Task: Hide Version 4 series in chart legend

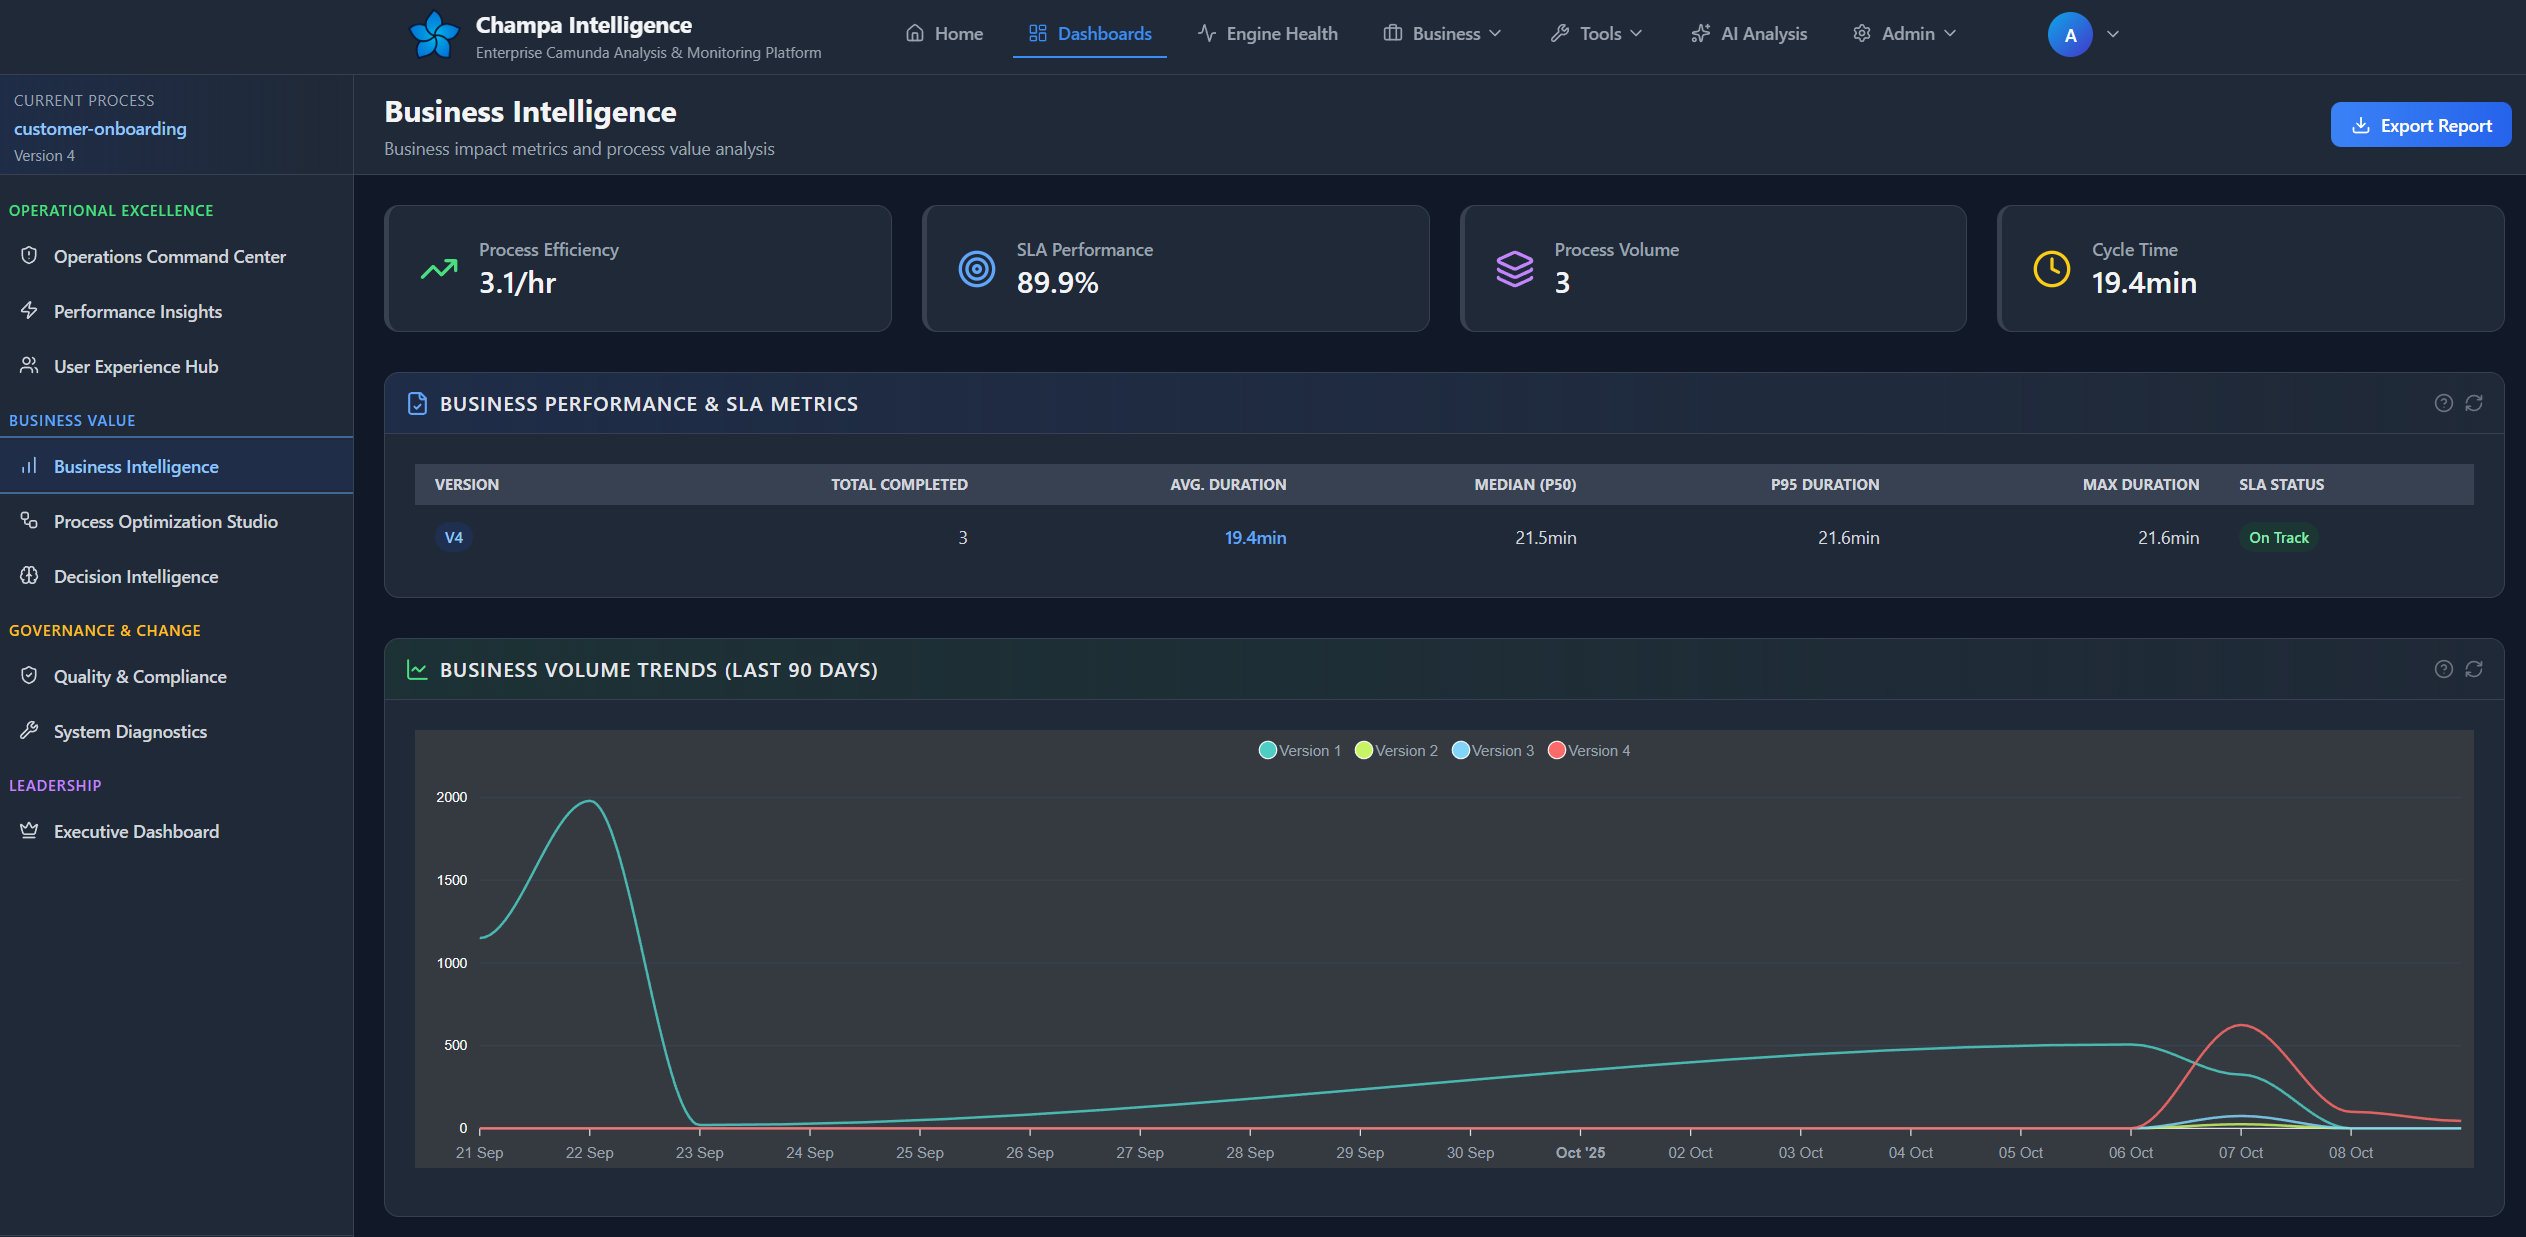Action: [1589, 750]
